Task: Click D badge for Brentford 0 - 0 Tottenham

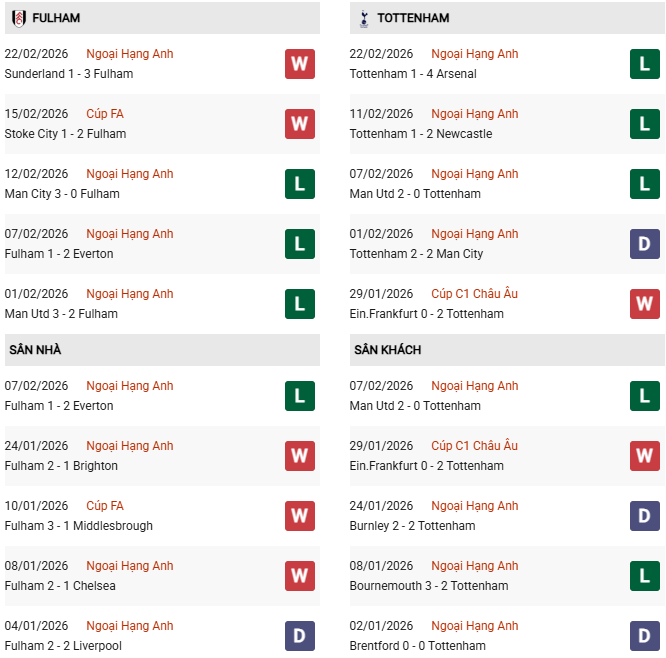Action: [x=645, y=636]
